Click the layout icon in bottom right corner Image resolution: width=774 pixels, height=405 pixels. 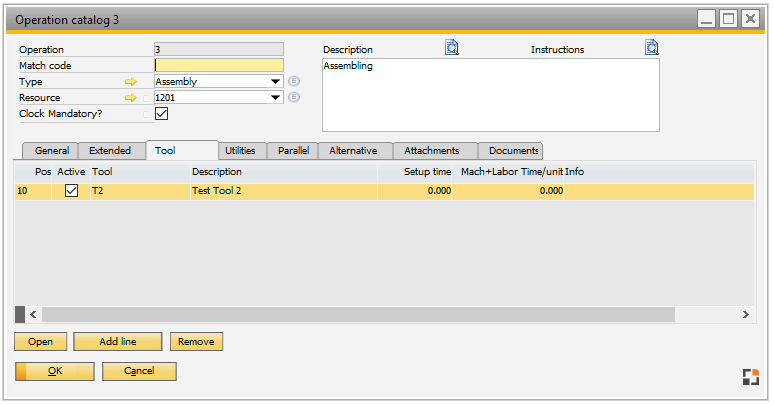pyautogui.click(x=750, y=376)
